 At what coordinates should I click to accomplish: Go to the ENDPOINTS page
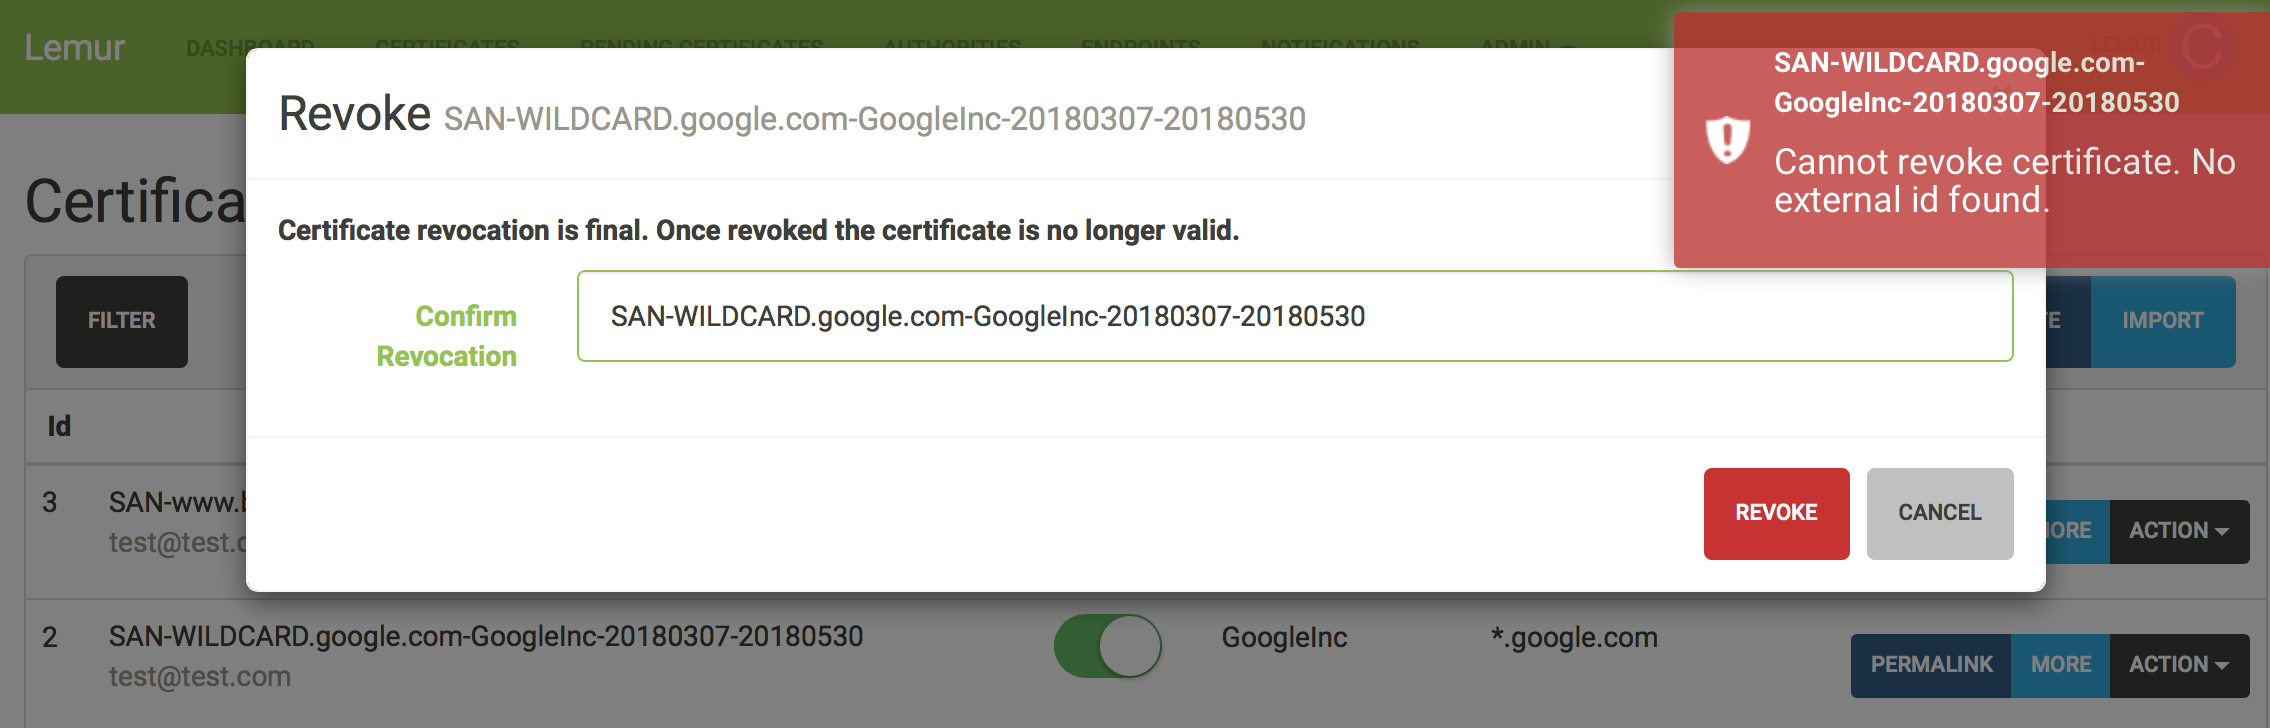(1140, 47)
